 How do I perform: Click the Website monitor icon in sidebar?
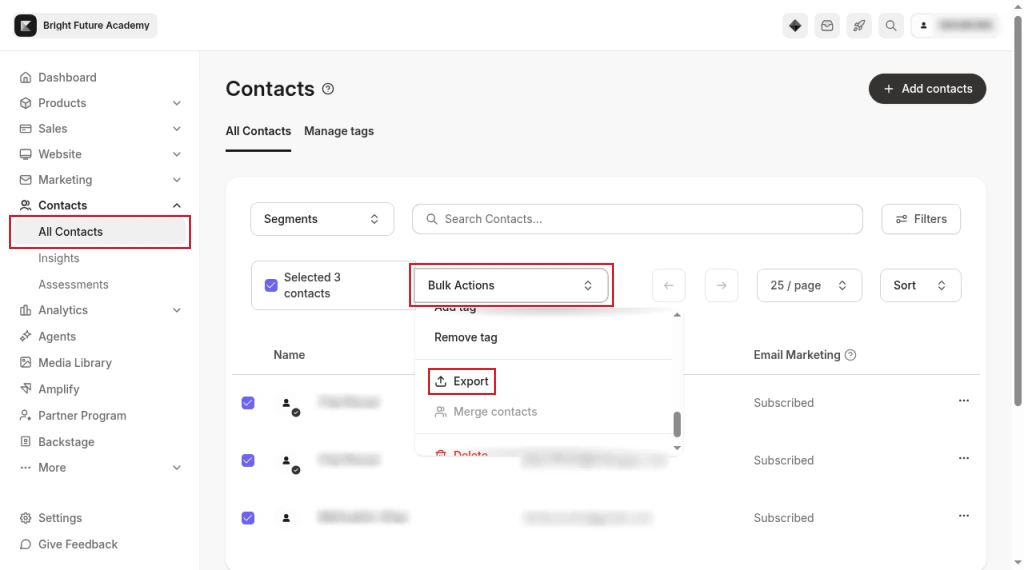tap(25, 154)
